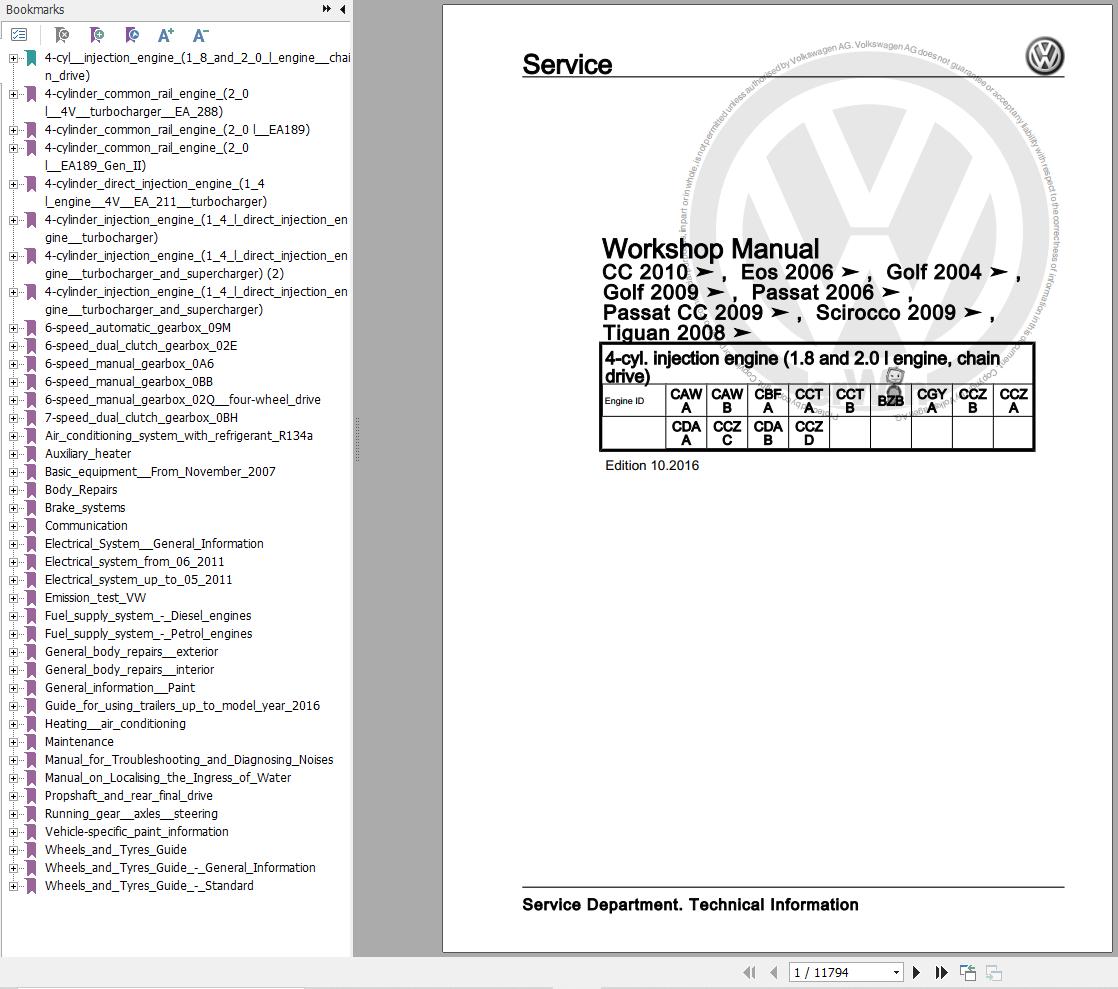This screenshot has width=1118, height=989.
Task: Increase bookmark text size with A+
Action: pyautogui.click(x=166, y=34)
